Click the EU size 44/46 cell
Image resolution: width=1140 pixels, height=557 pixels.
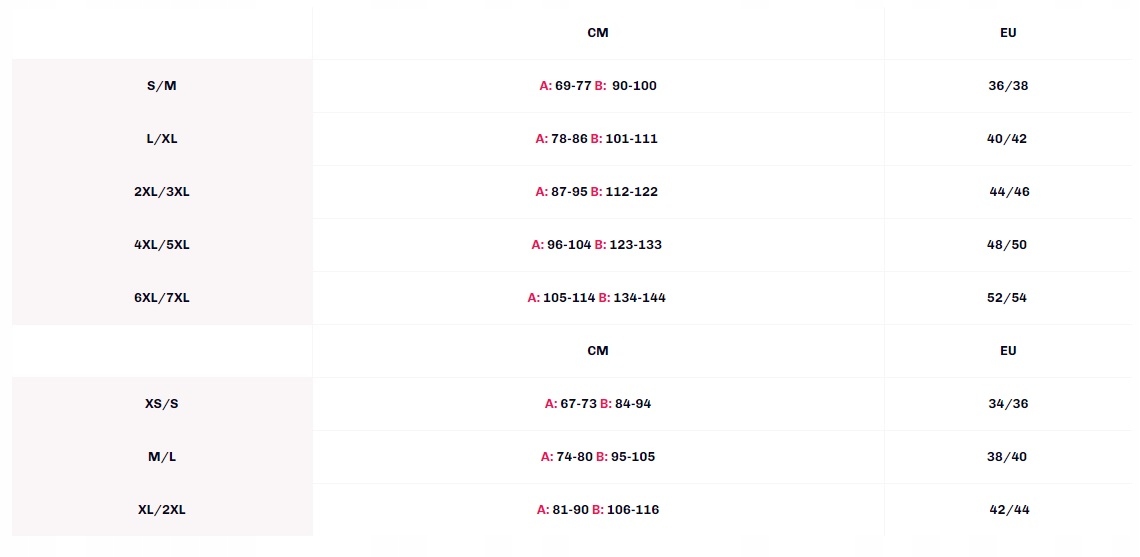(x=1008, y=192)
